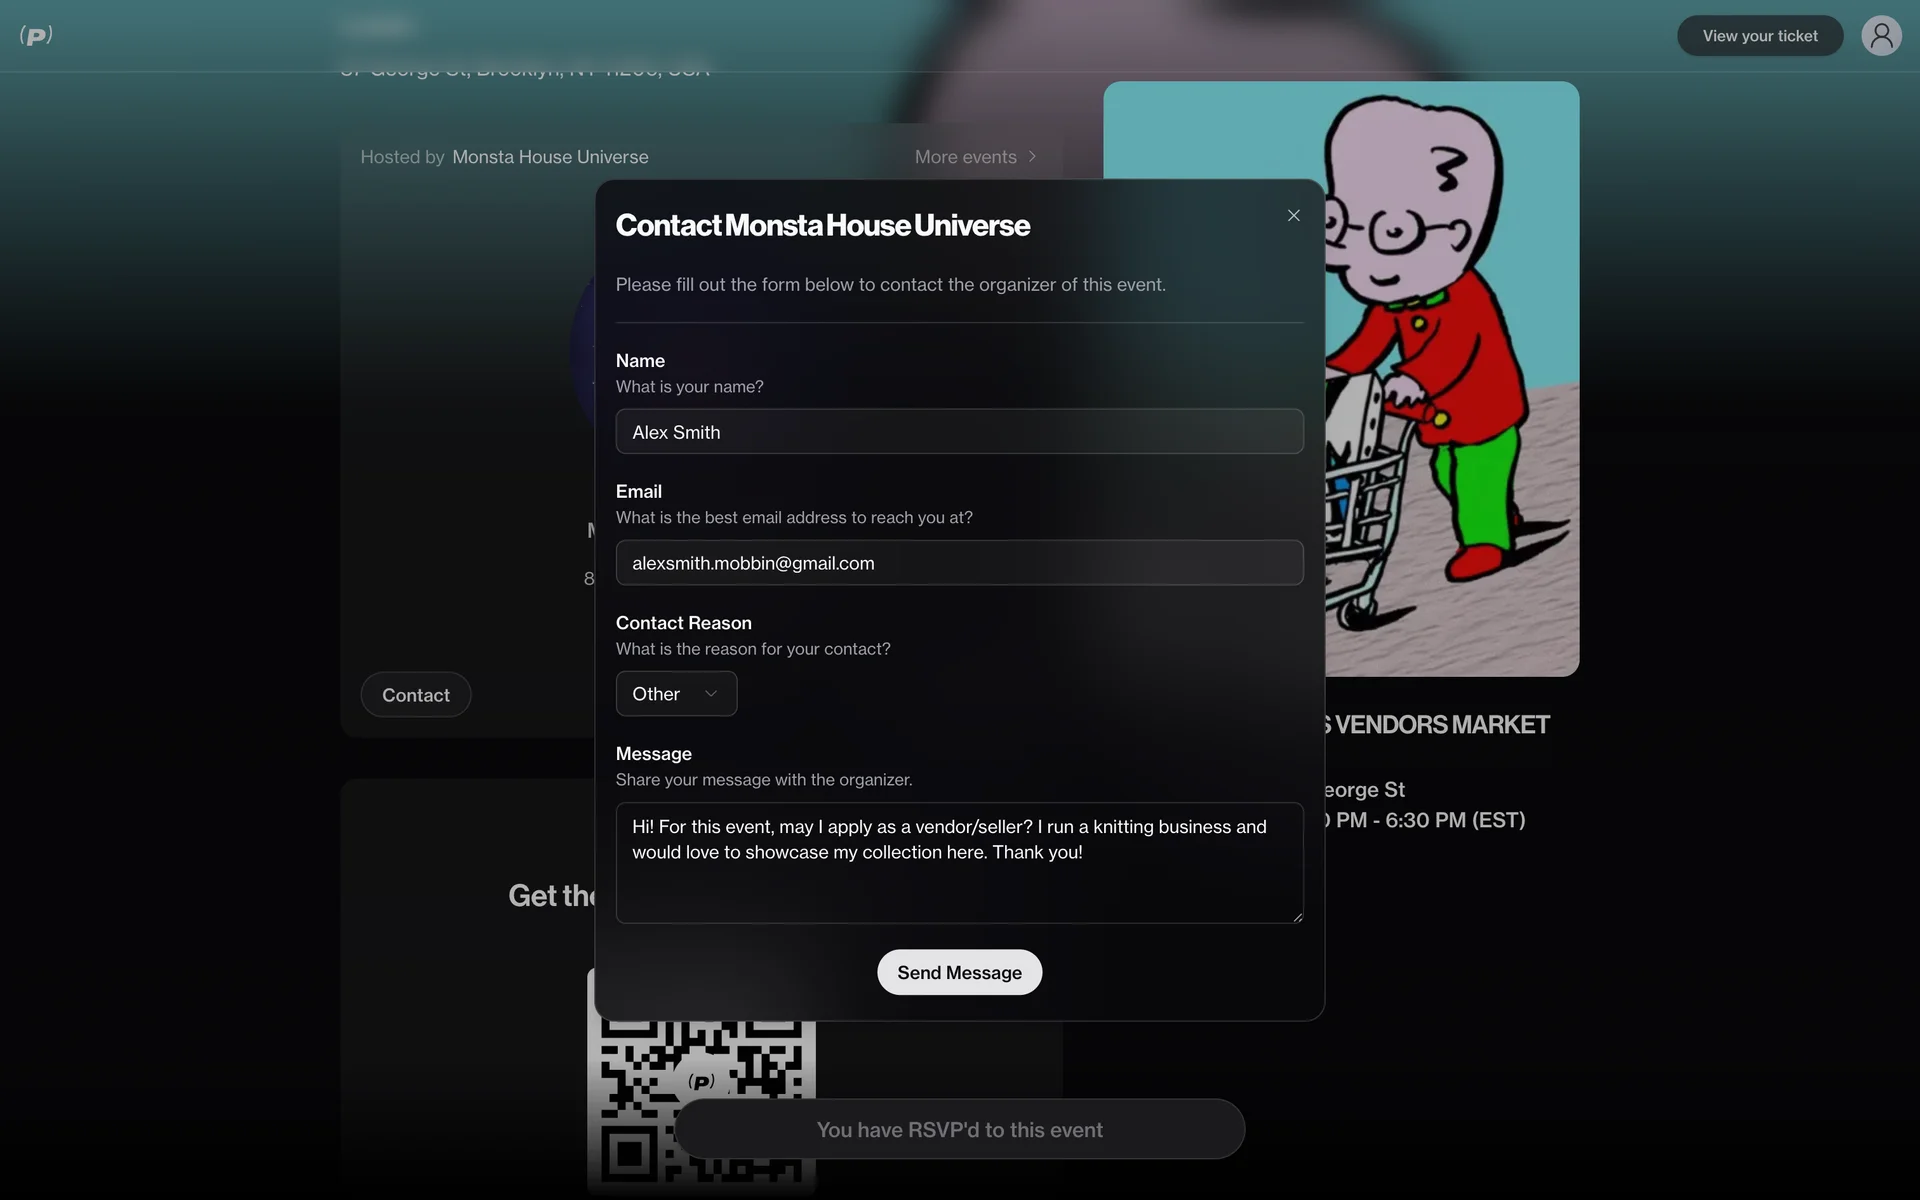Open the More events link
The image size is (1920, 1200).
pyautogui.click(x=965, y=157)
